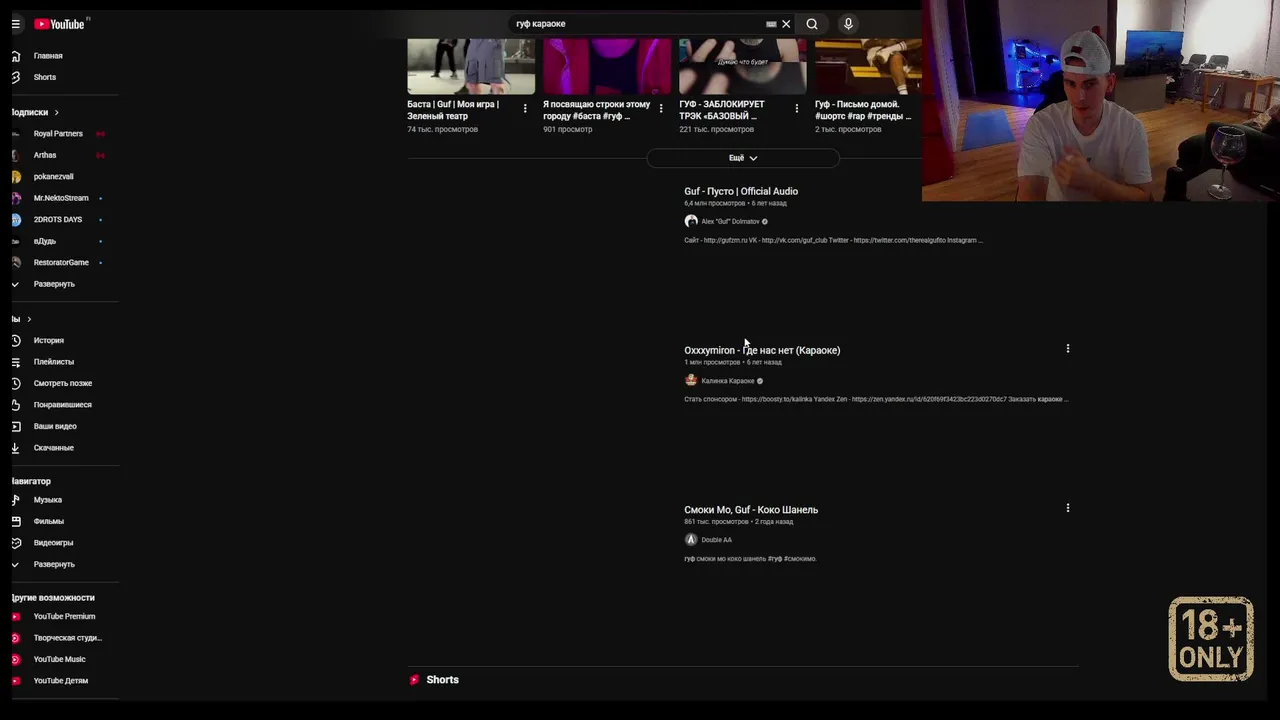Open the RestoratorGame channel
Viewport: 1280px width, 720px height.
click(61, 262)
